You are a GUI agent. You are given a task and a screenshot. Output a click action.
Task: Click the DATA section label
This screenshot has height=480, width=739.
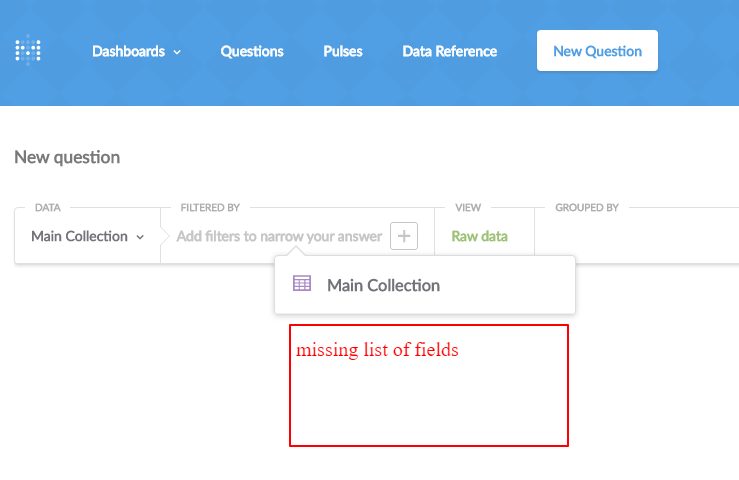(x=48, y=207)
